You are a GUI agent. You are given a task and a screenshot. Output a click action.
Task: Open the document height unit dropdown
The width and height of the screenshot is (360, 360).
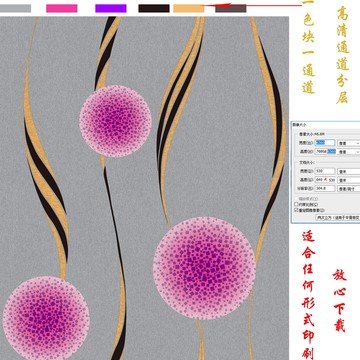coord(349,180)
